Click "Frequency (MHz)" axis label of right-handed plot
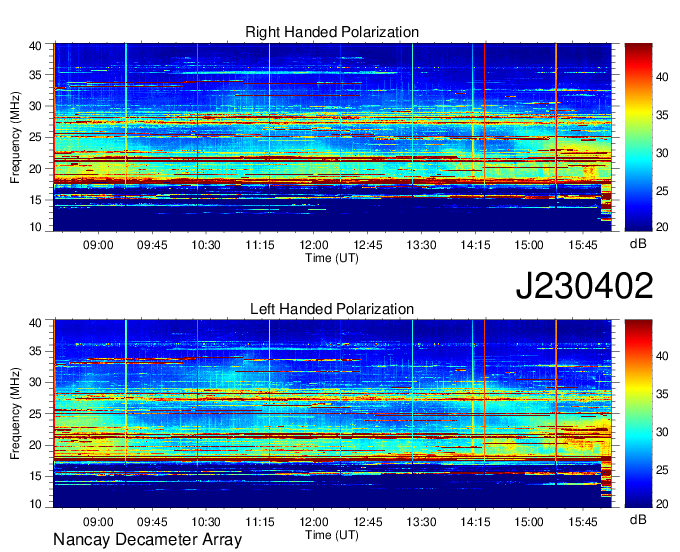 coord(15,137)
